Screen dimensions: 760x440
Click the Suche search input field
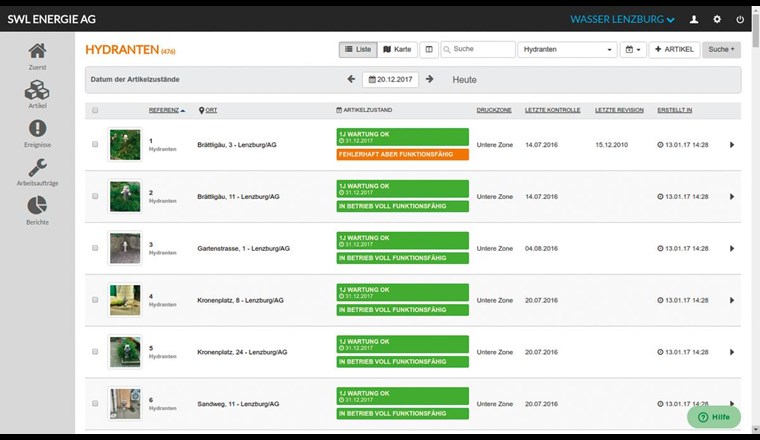click(481, 49)
